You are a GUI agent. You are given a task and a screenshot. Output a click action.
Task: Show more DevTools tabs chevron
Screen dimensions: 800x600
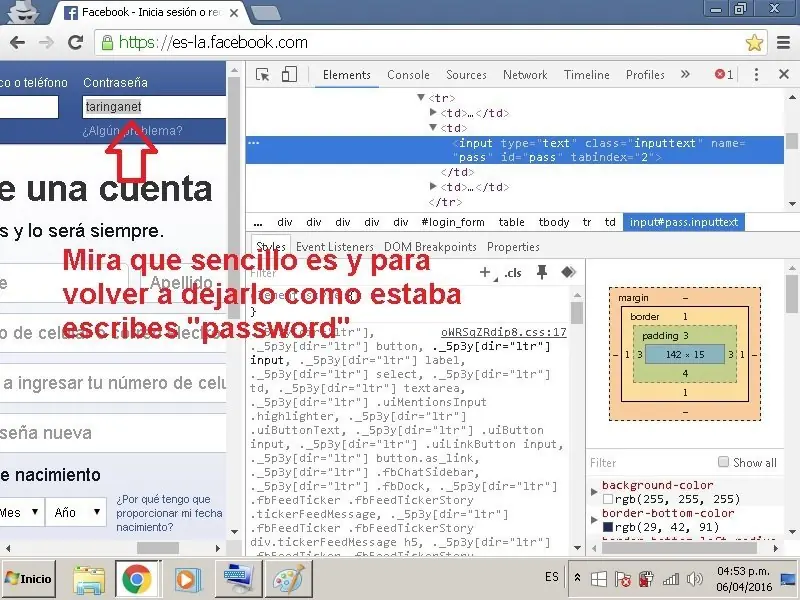tap(685, 74)
